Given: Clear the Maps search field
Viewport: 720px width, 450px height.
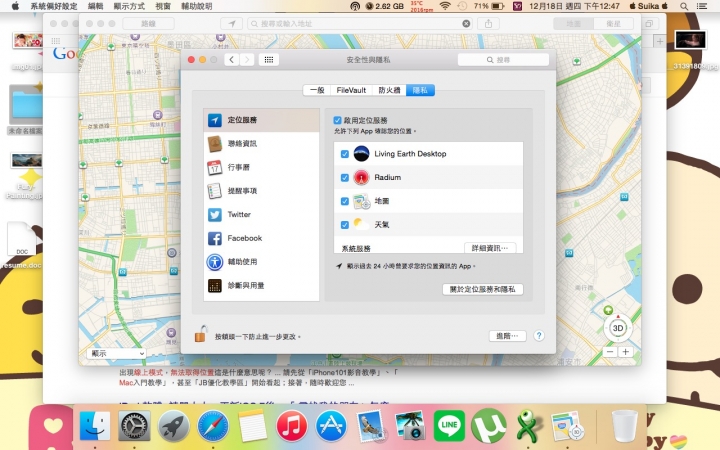Looking at the screenshot, I should click(x=466, y=23).
